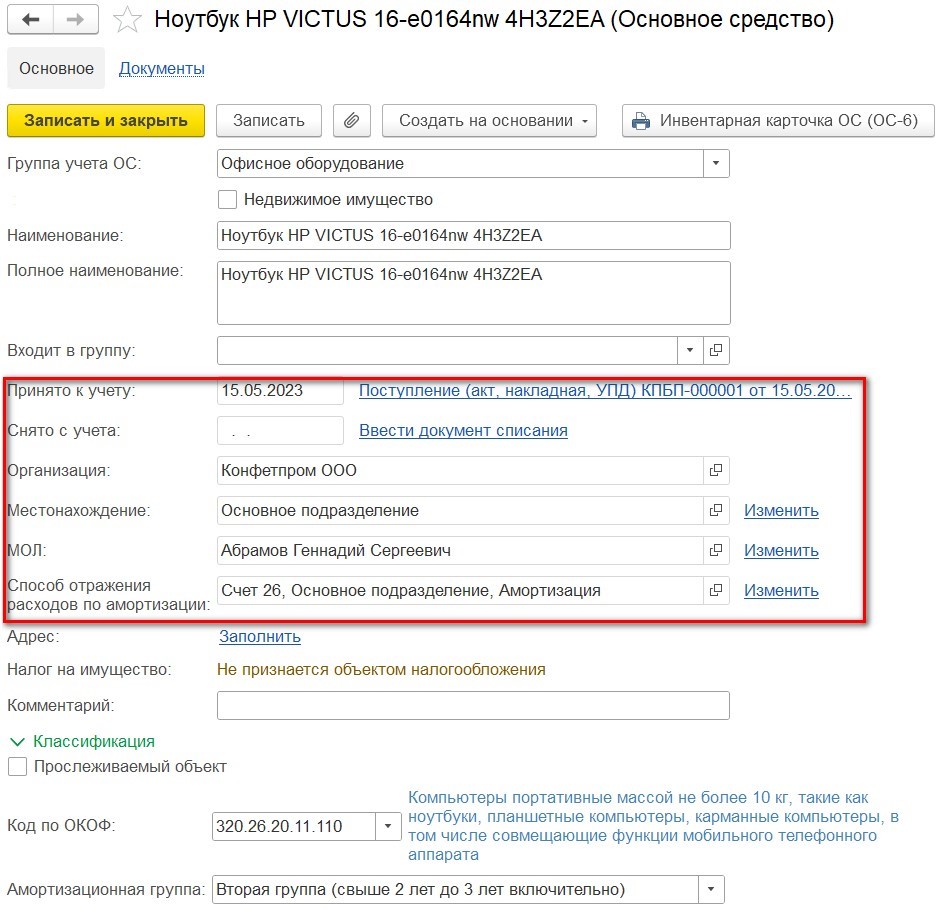The width and height of the screenshot is (946, 915).
Task: Toggle the Недвижимое имущество checkbox
Action: pyautogui.click(x=227, y=200)
